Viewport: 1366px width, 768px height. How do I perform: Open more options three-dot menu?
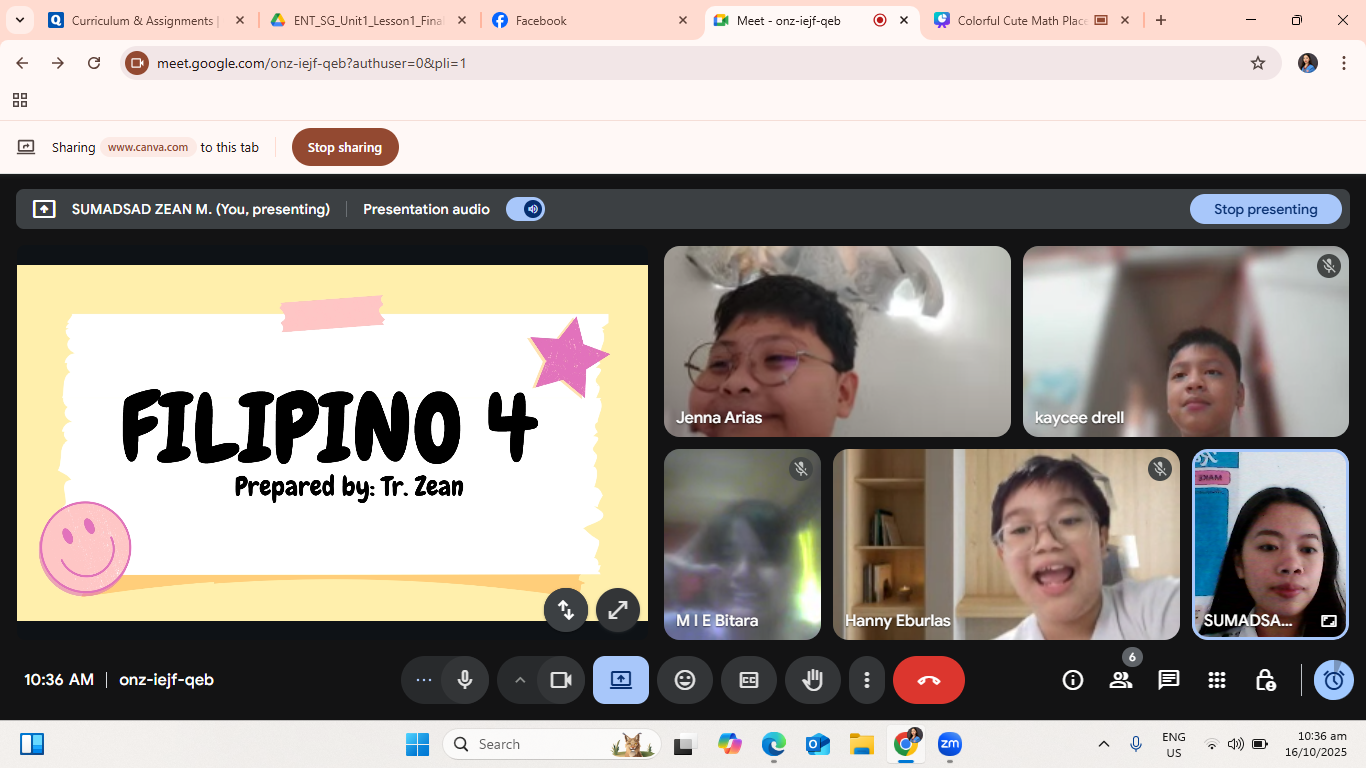point(866,680)
